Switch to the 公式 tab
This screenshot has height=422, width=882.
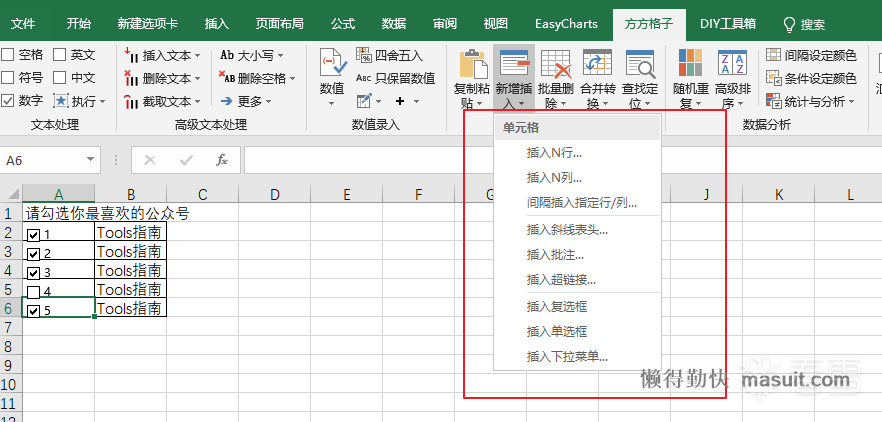343,24
